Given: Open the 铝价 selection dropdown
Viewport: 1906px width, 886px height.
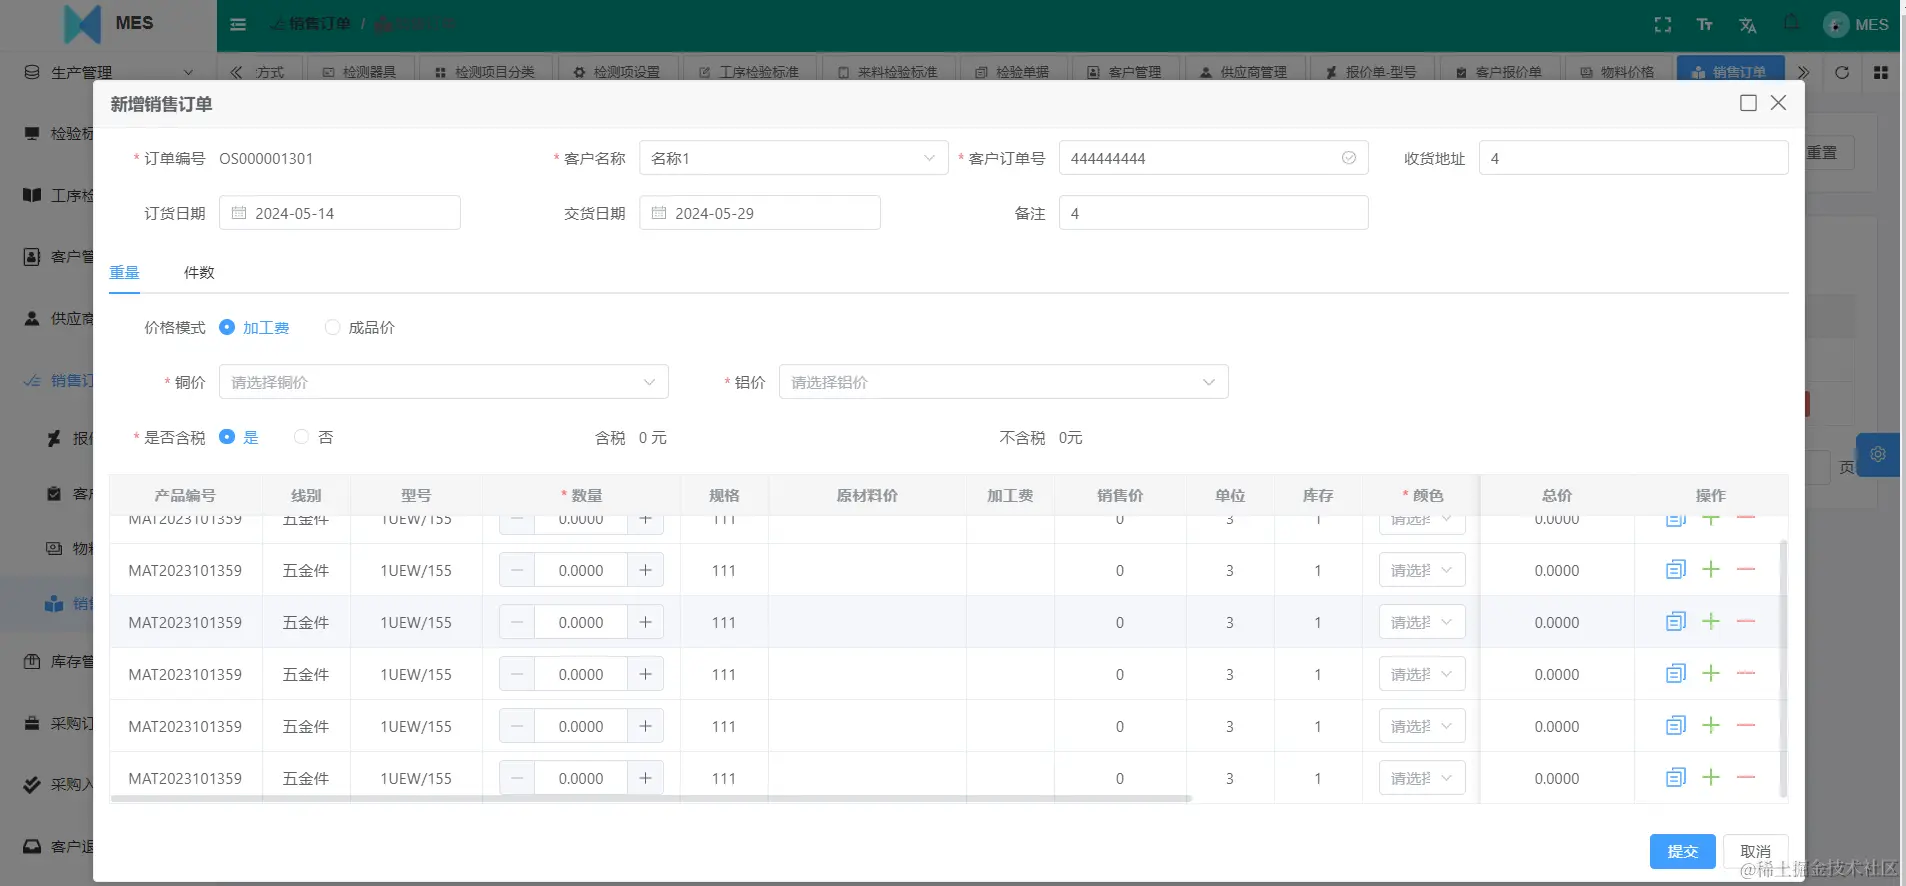Looking at the screenshot, I should point(1003,382).
